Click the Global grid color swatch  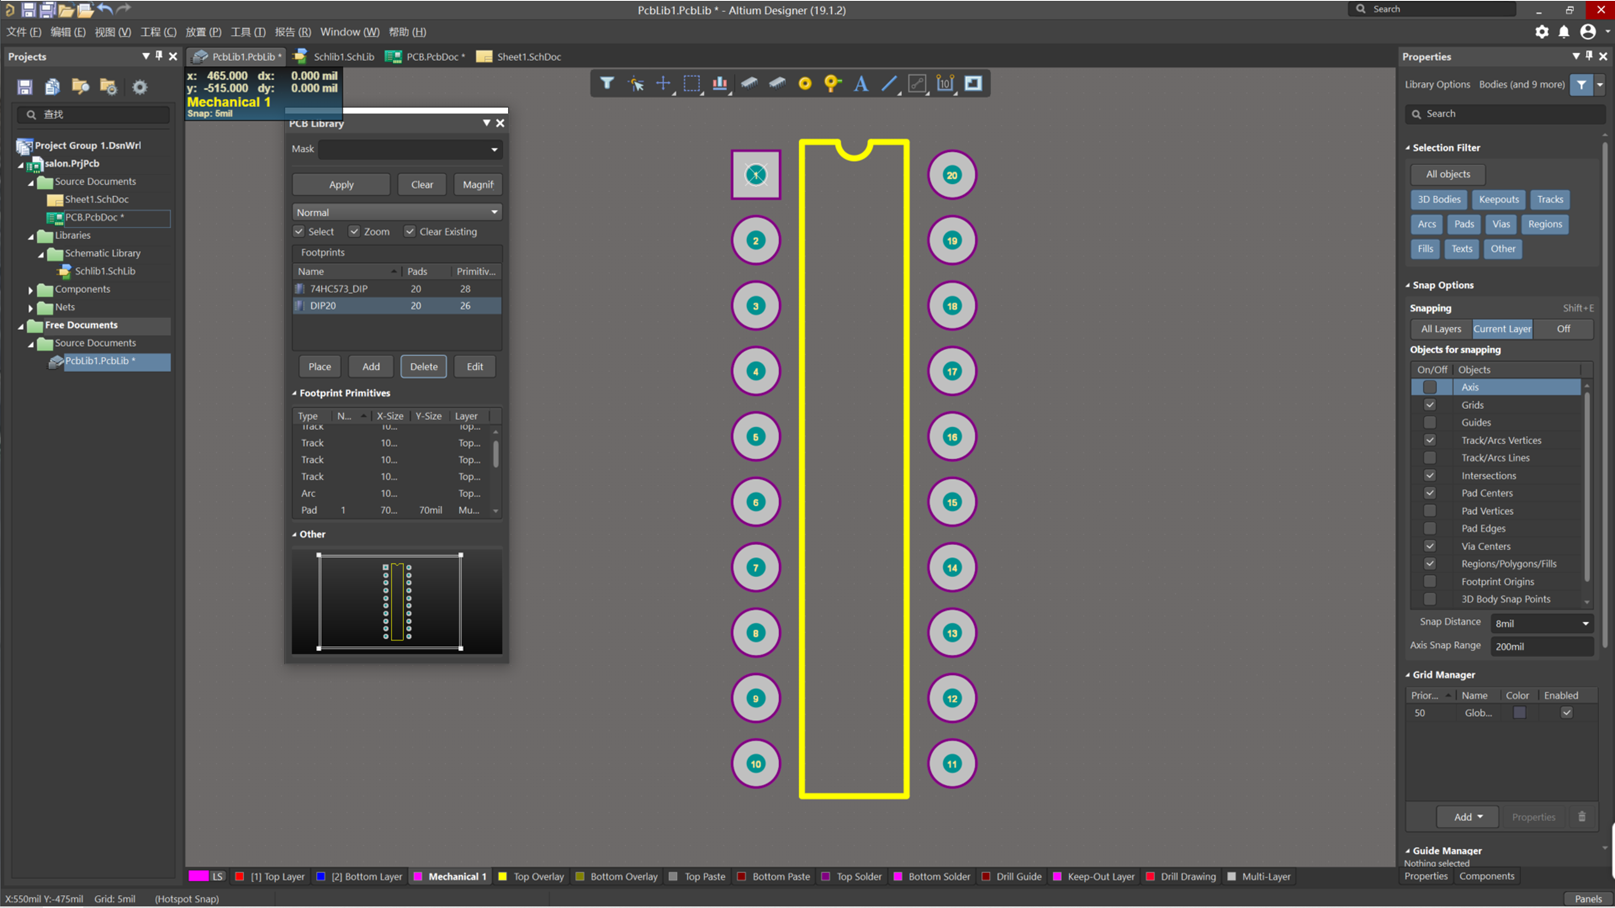(x=1519, y=713)
